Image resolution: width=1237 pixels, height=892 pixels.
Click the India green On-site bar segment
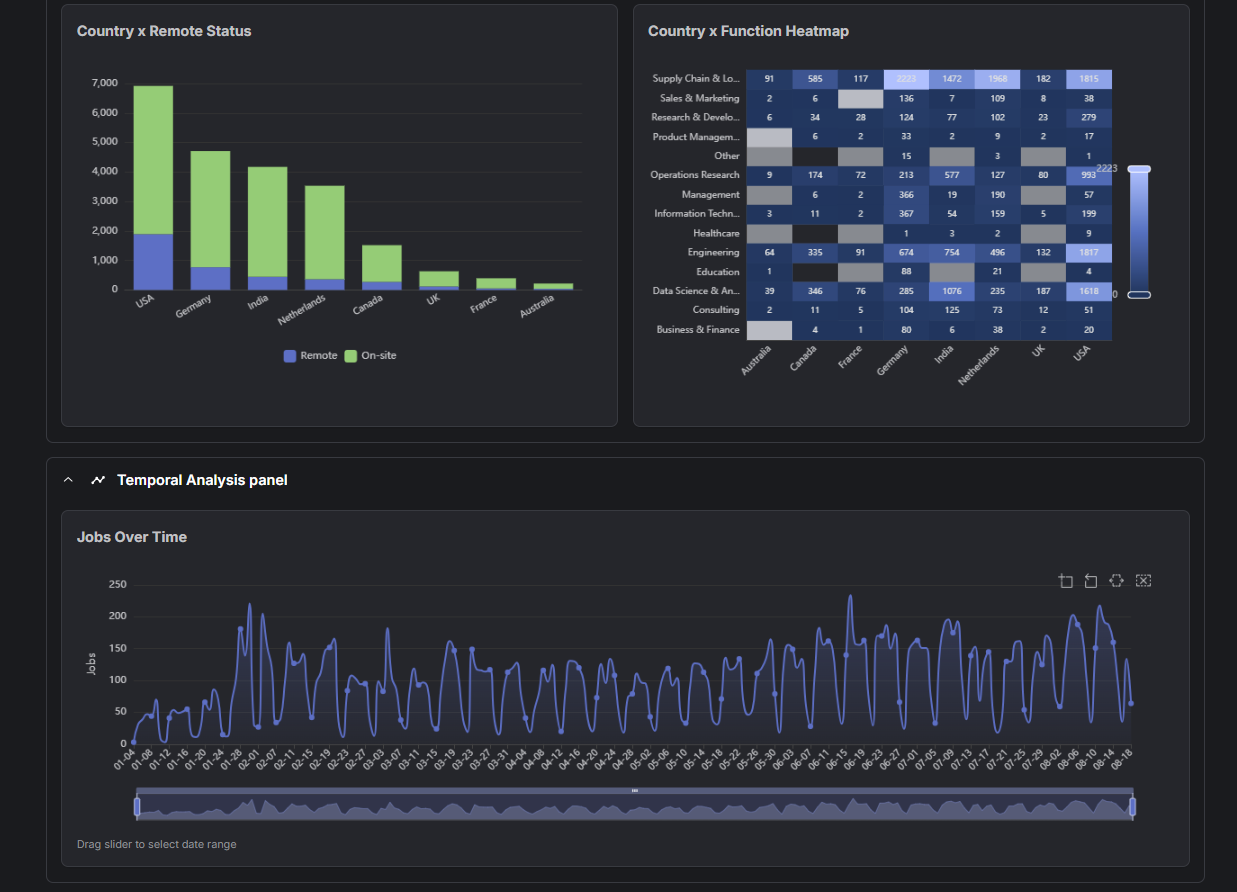[x=267, y=222]
